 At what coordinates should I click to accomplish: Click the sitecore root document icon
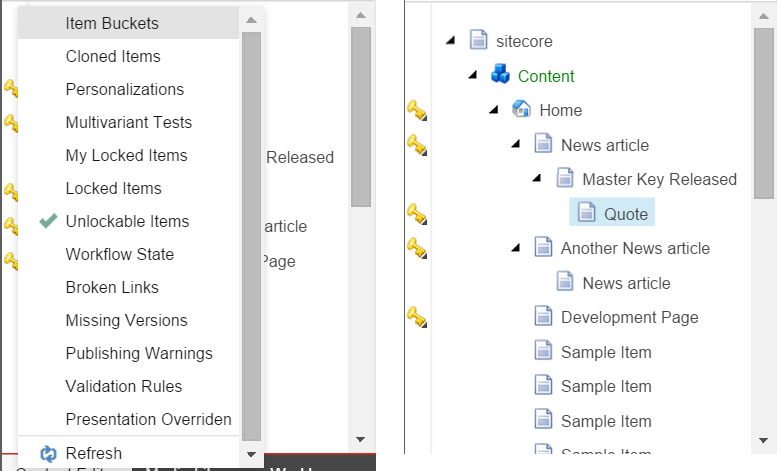(479, 41)
